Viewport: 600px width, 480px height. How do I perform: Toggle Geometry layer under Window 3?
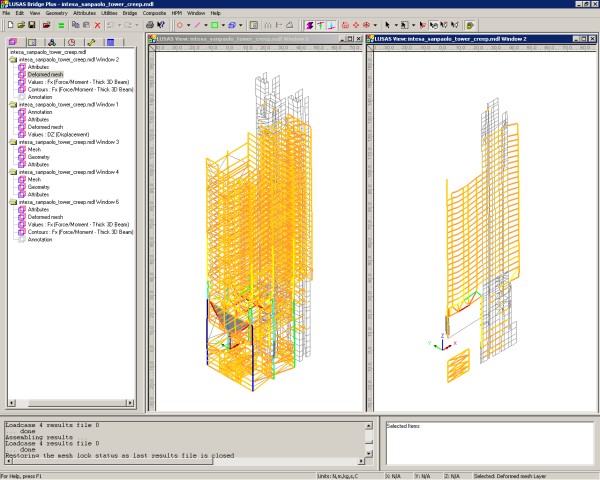[38, 156]
